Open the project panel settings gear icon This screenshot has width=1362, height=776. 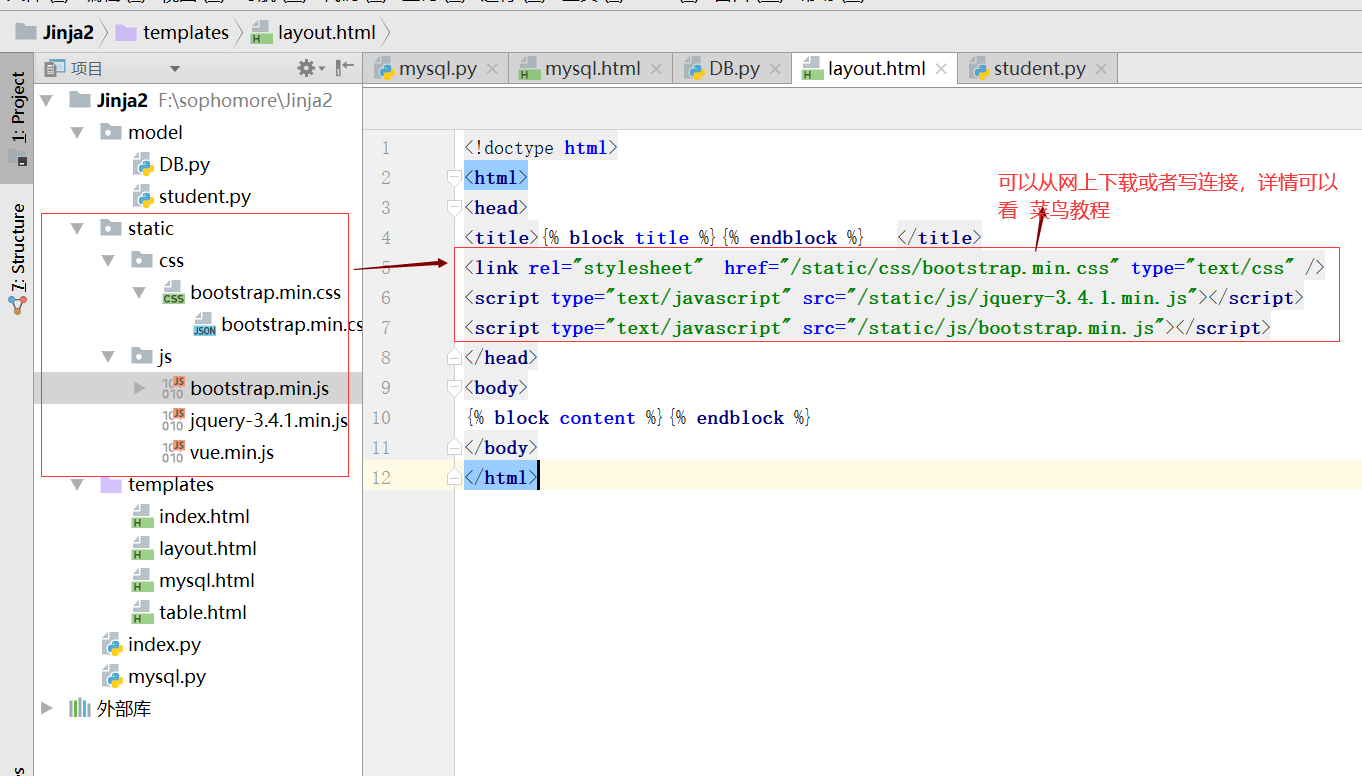pos(308,67)
